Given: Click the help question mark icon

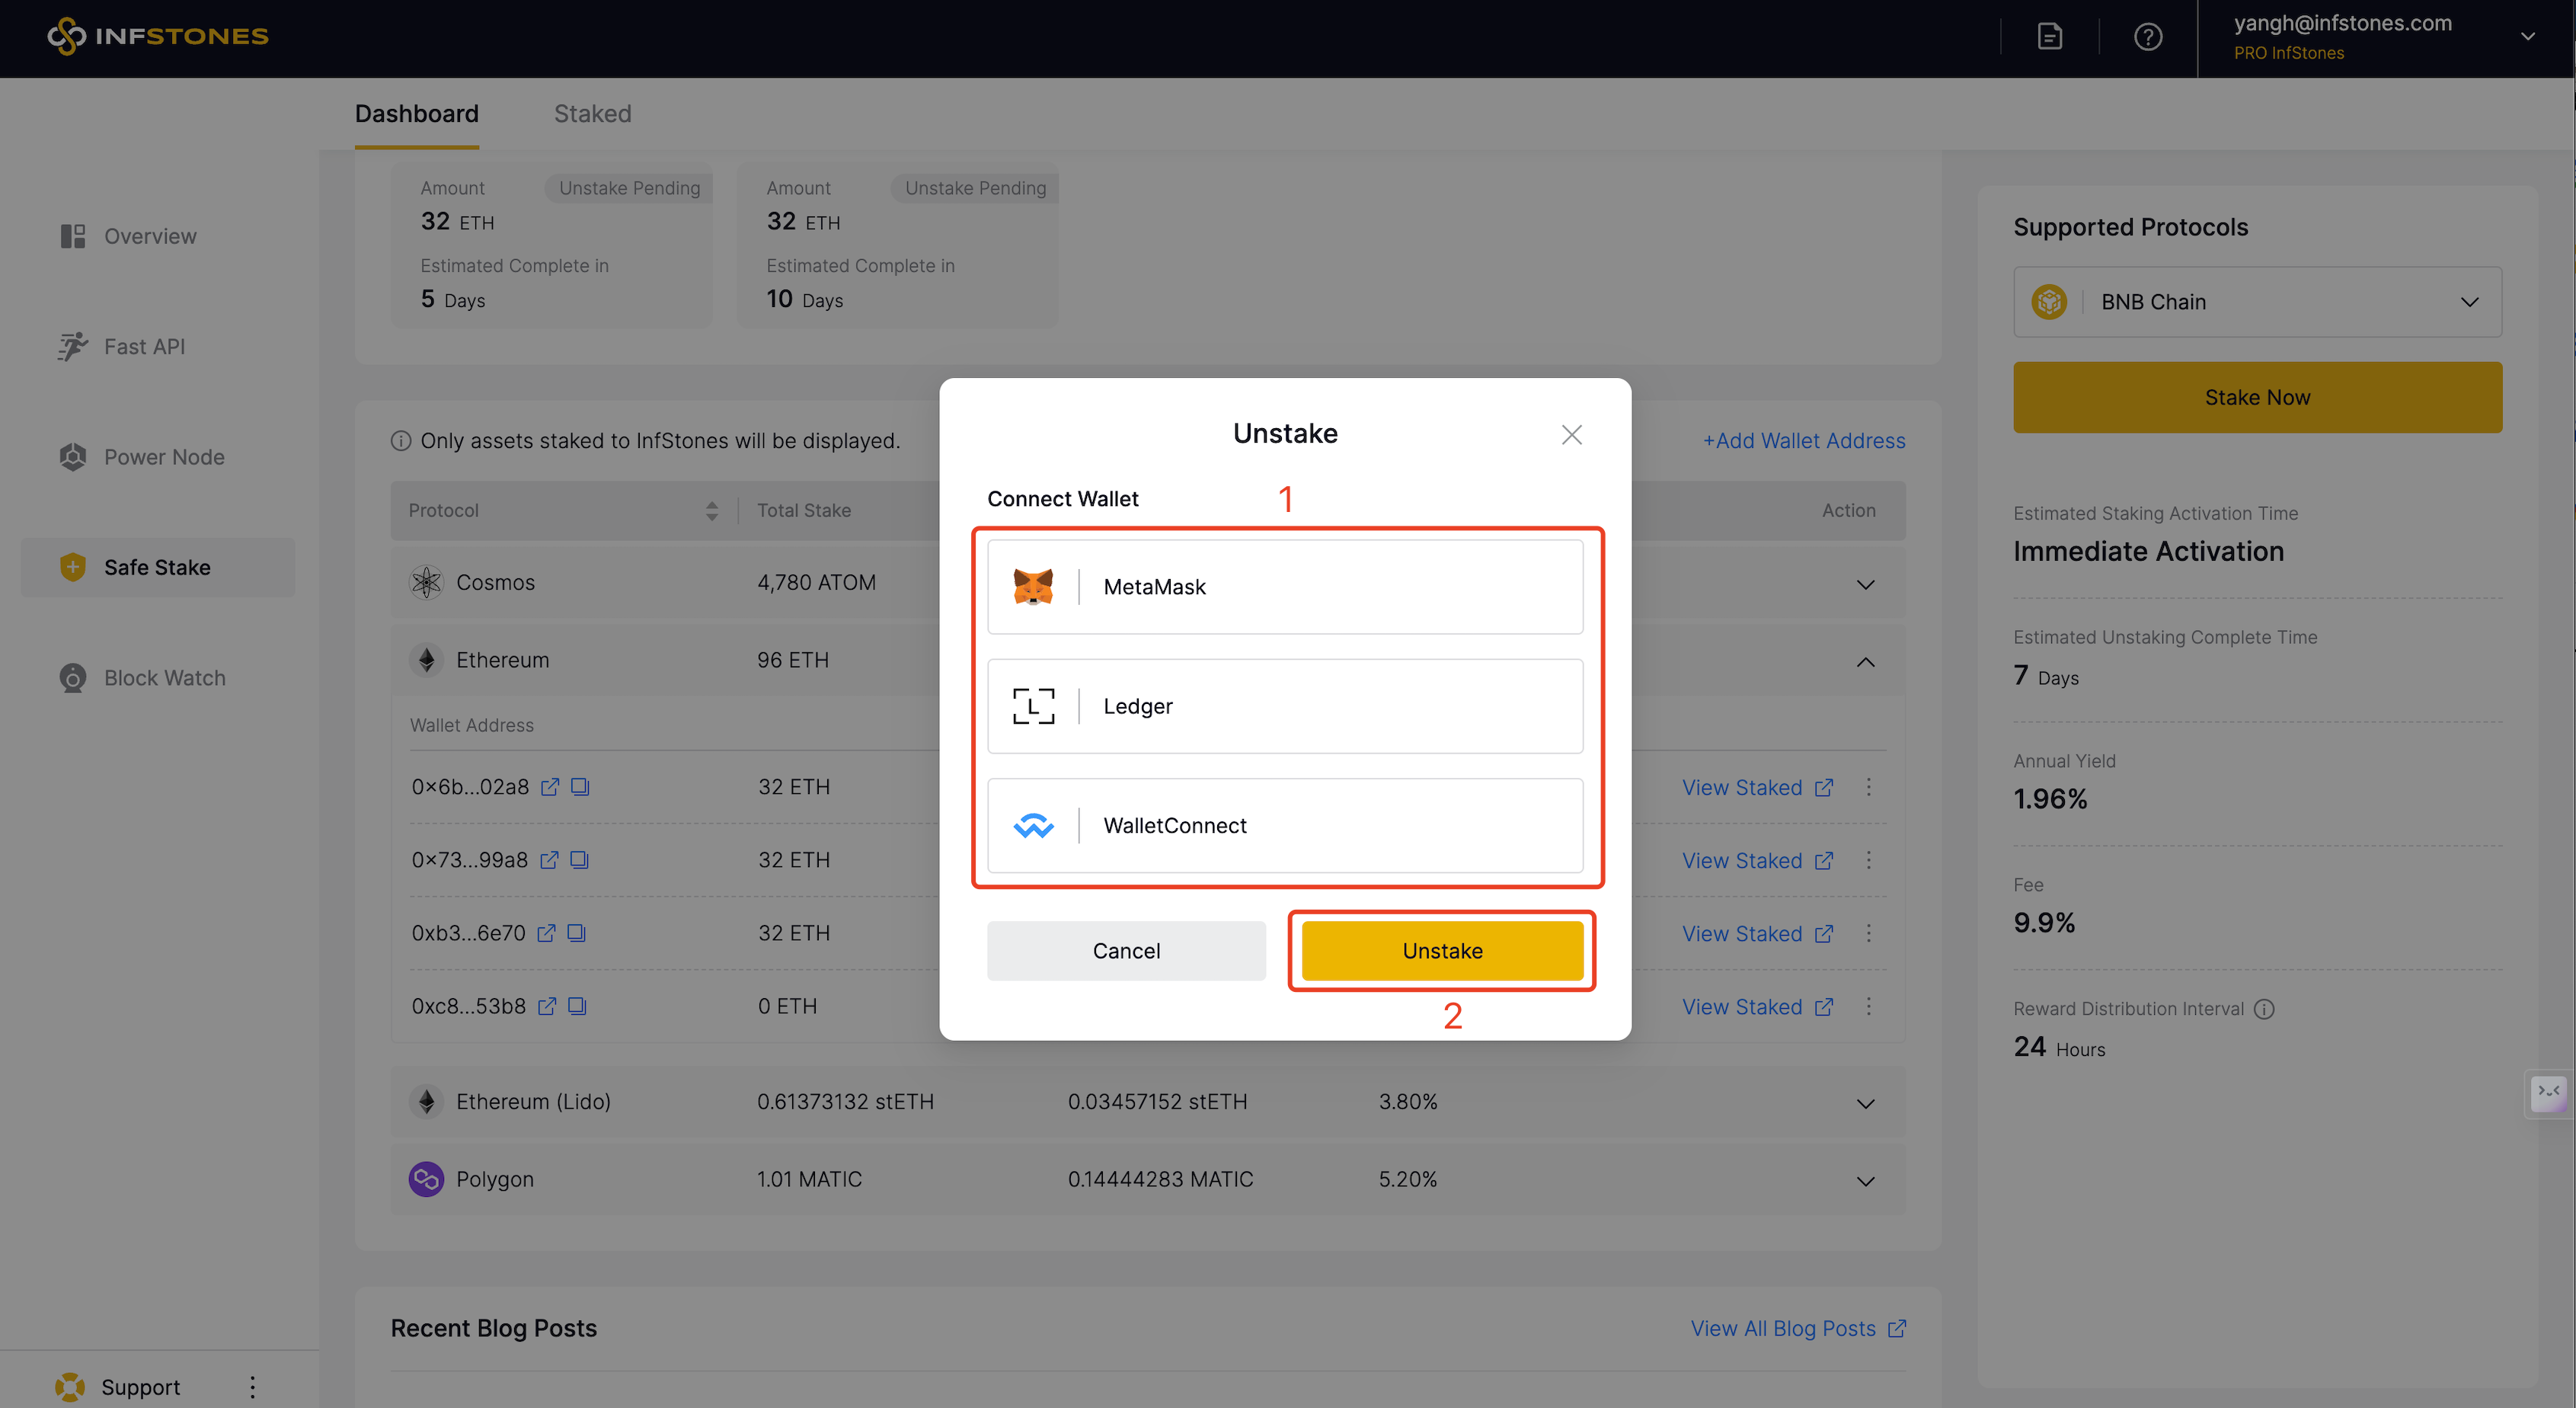Looking at the screenshot, I should point(2147,37).
